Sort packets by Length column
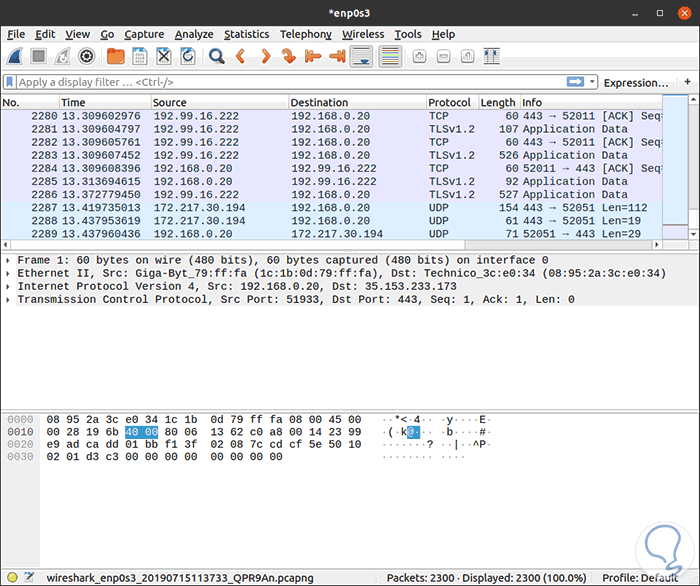Screen dimensions: 700x586 click(x=500, y=103)
